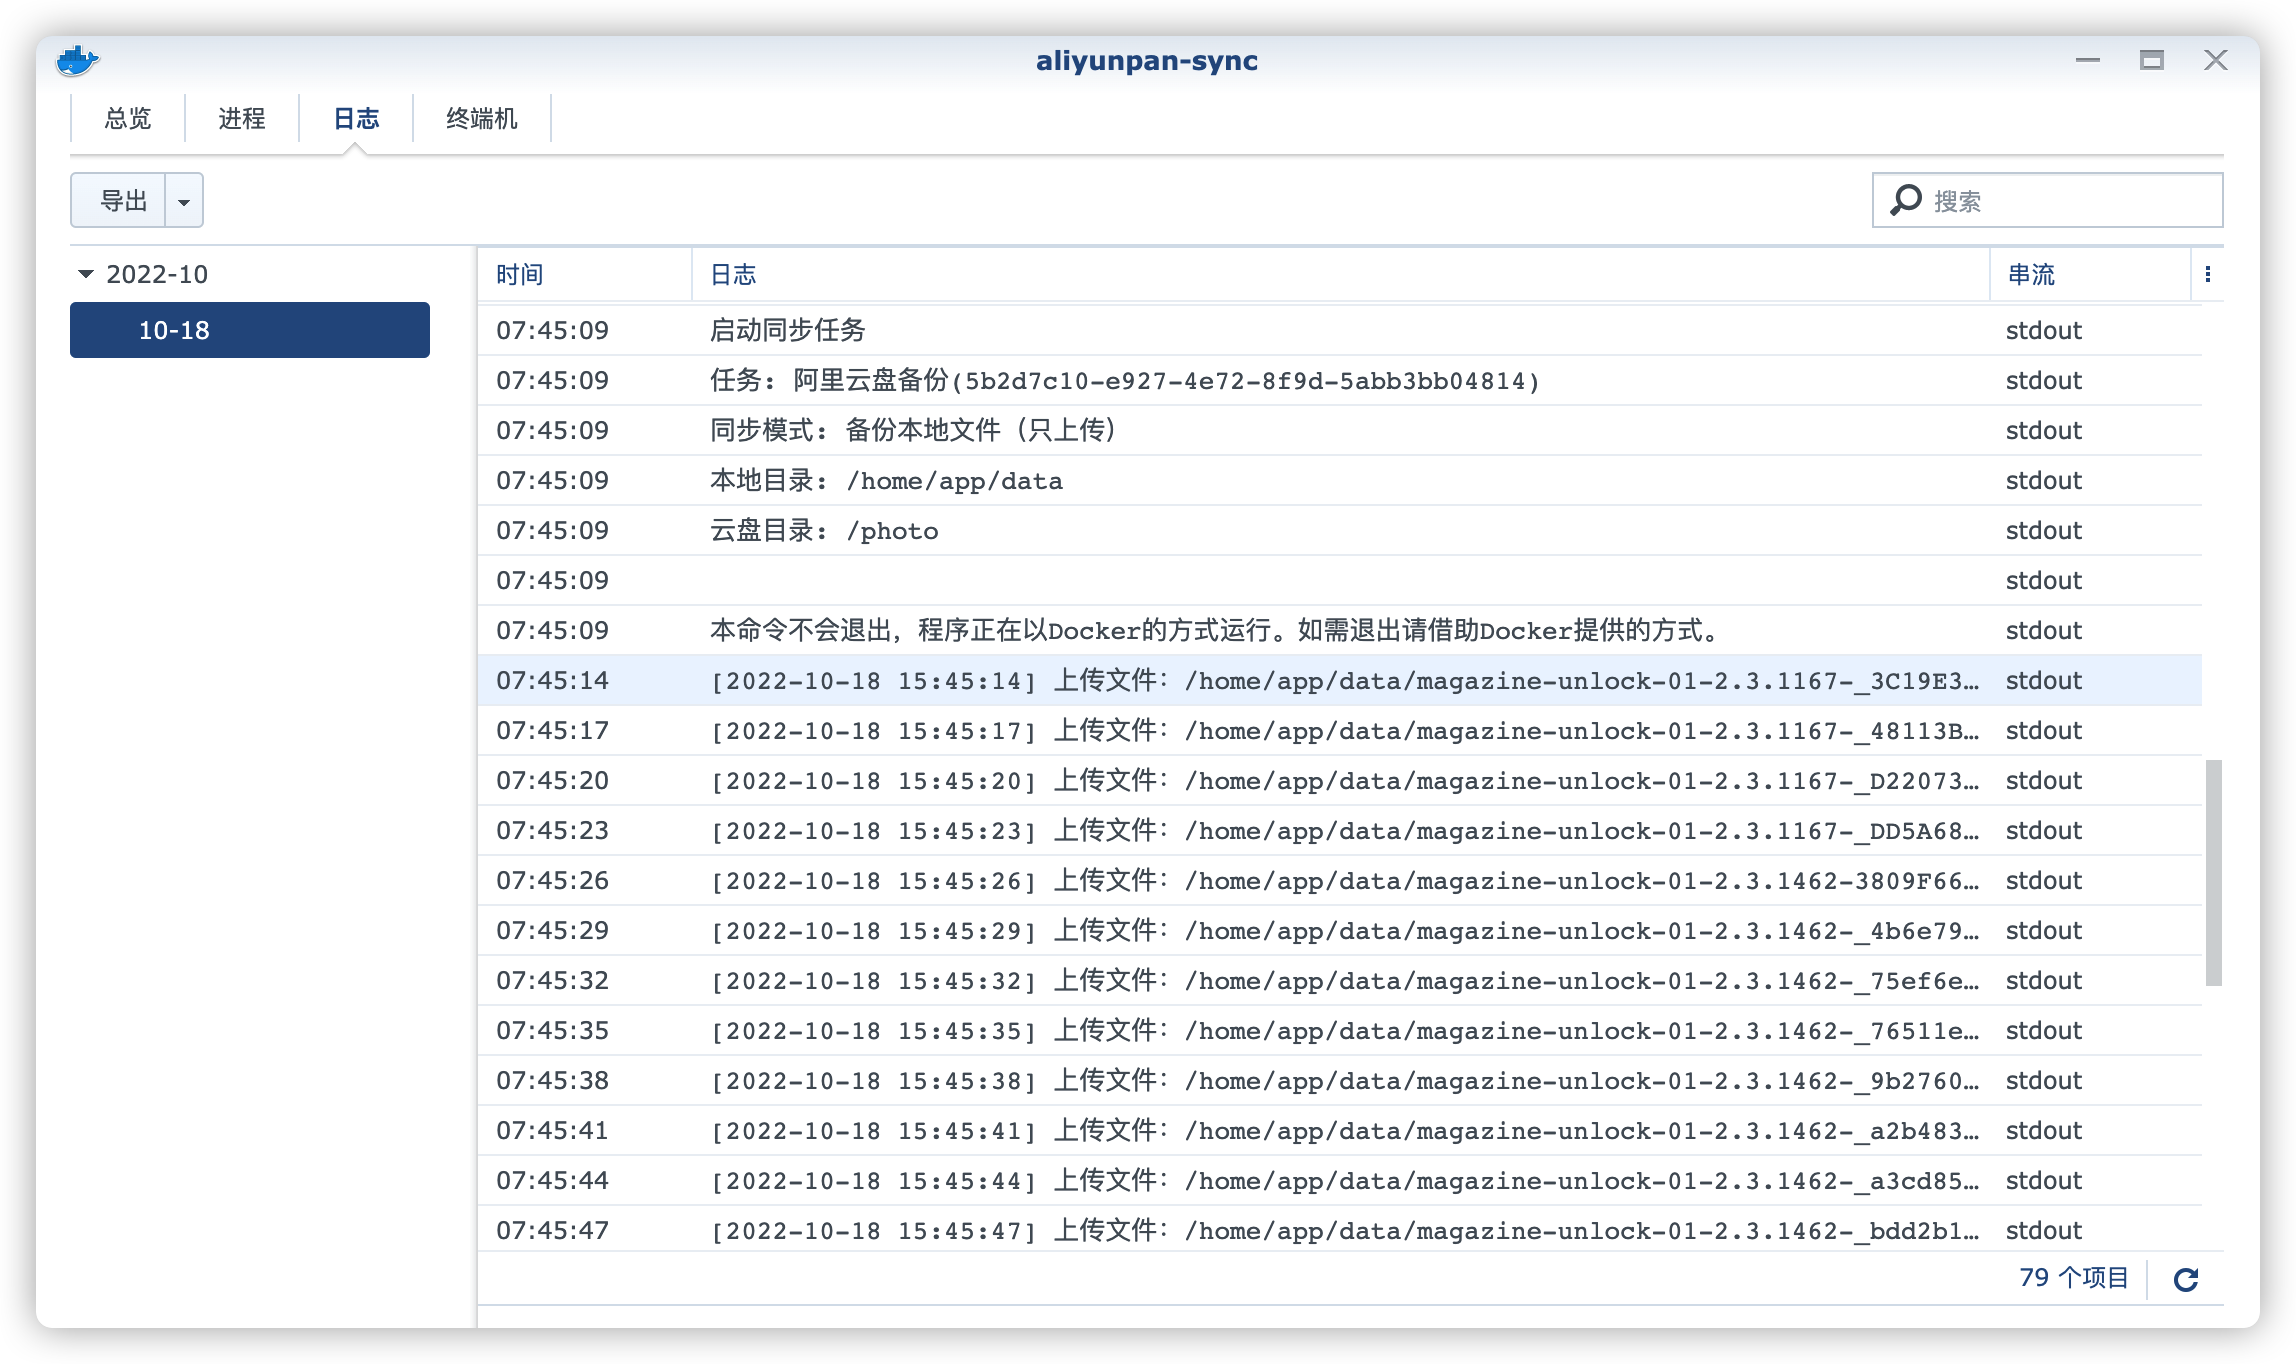The height and width of the screenshot is (1364, 2296).
Task: Sort by the 时间 column header
Action: pyautogui.click(x=585, y=274)
